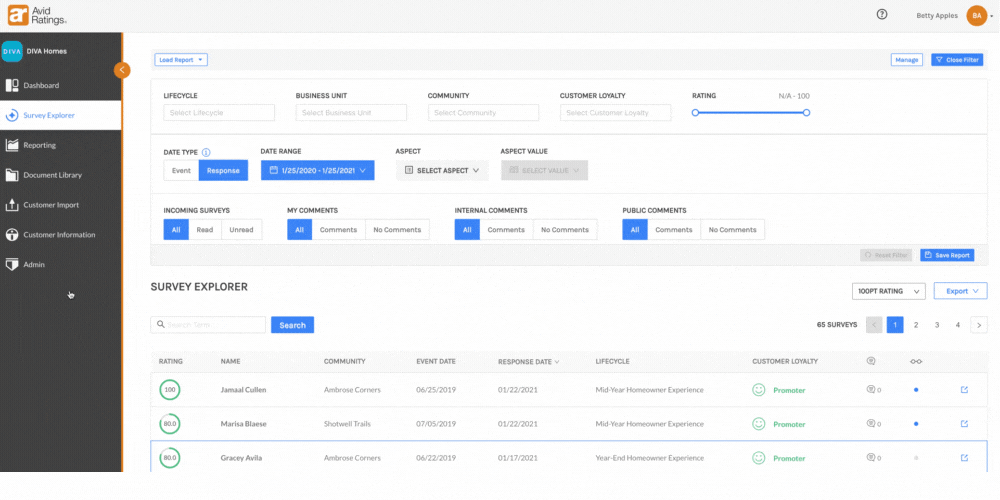The height and width of the screenshot is (500, 1000).
Task: Open the help question mark icon
Action: (x=882, y=15)
